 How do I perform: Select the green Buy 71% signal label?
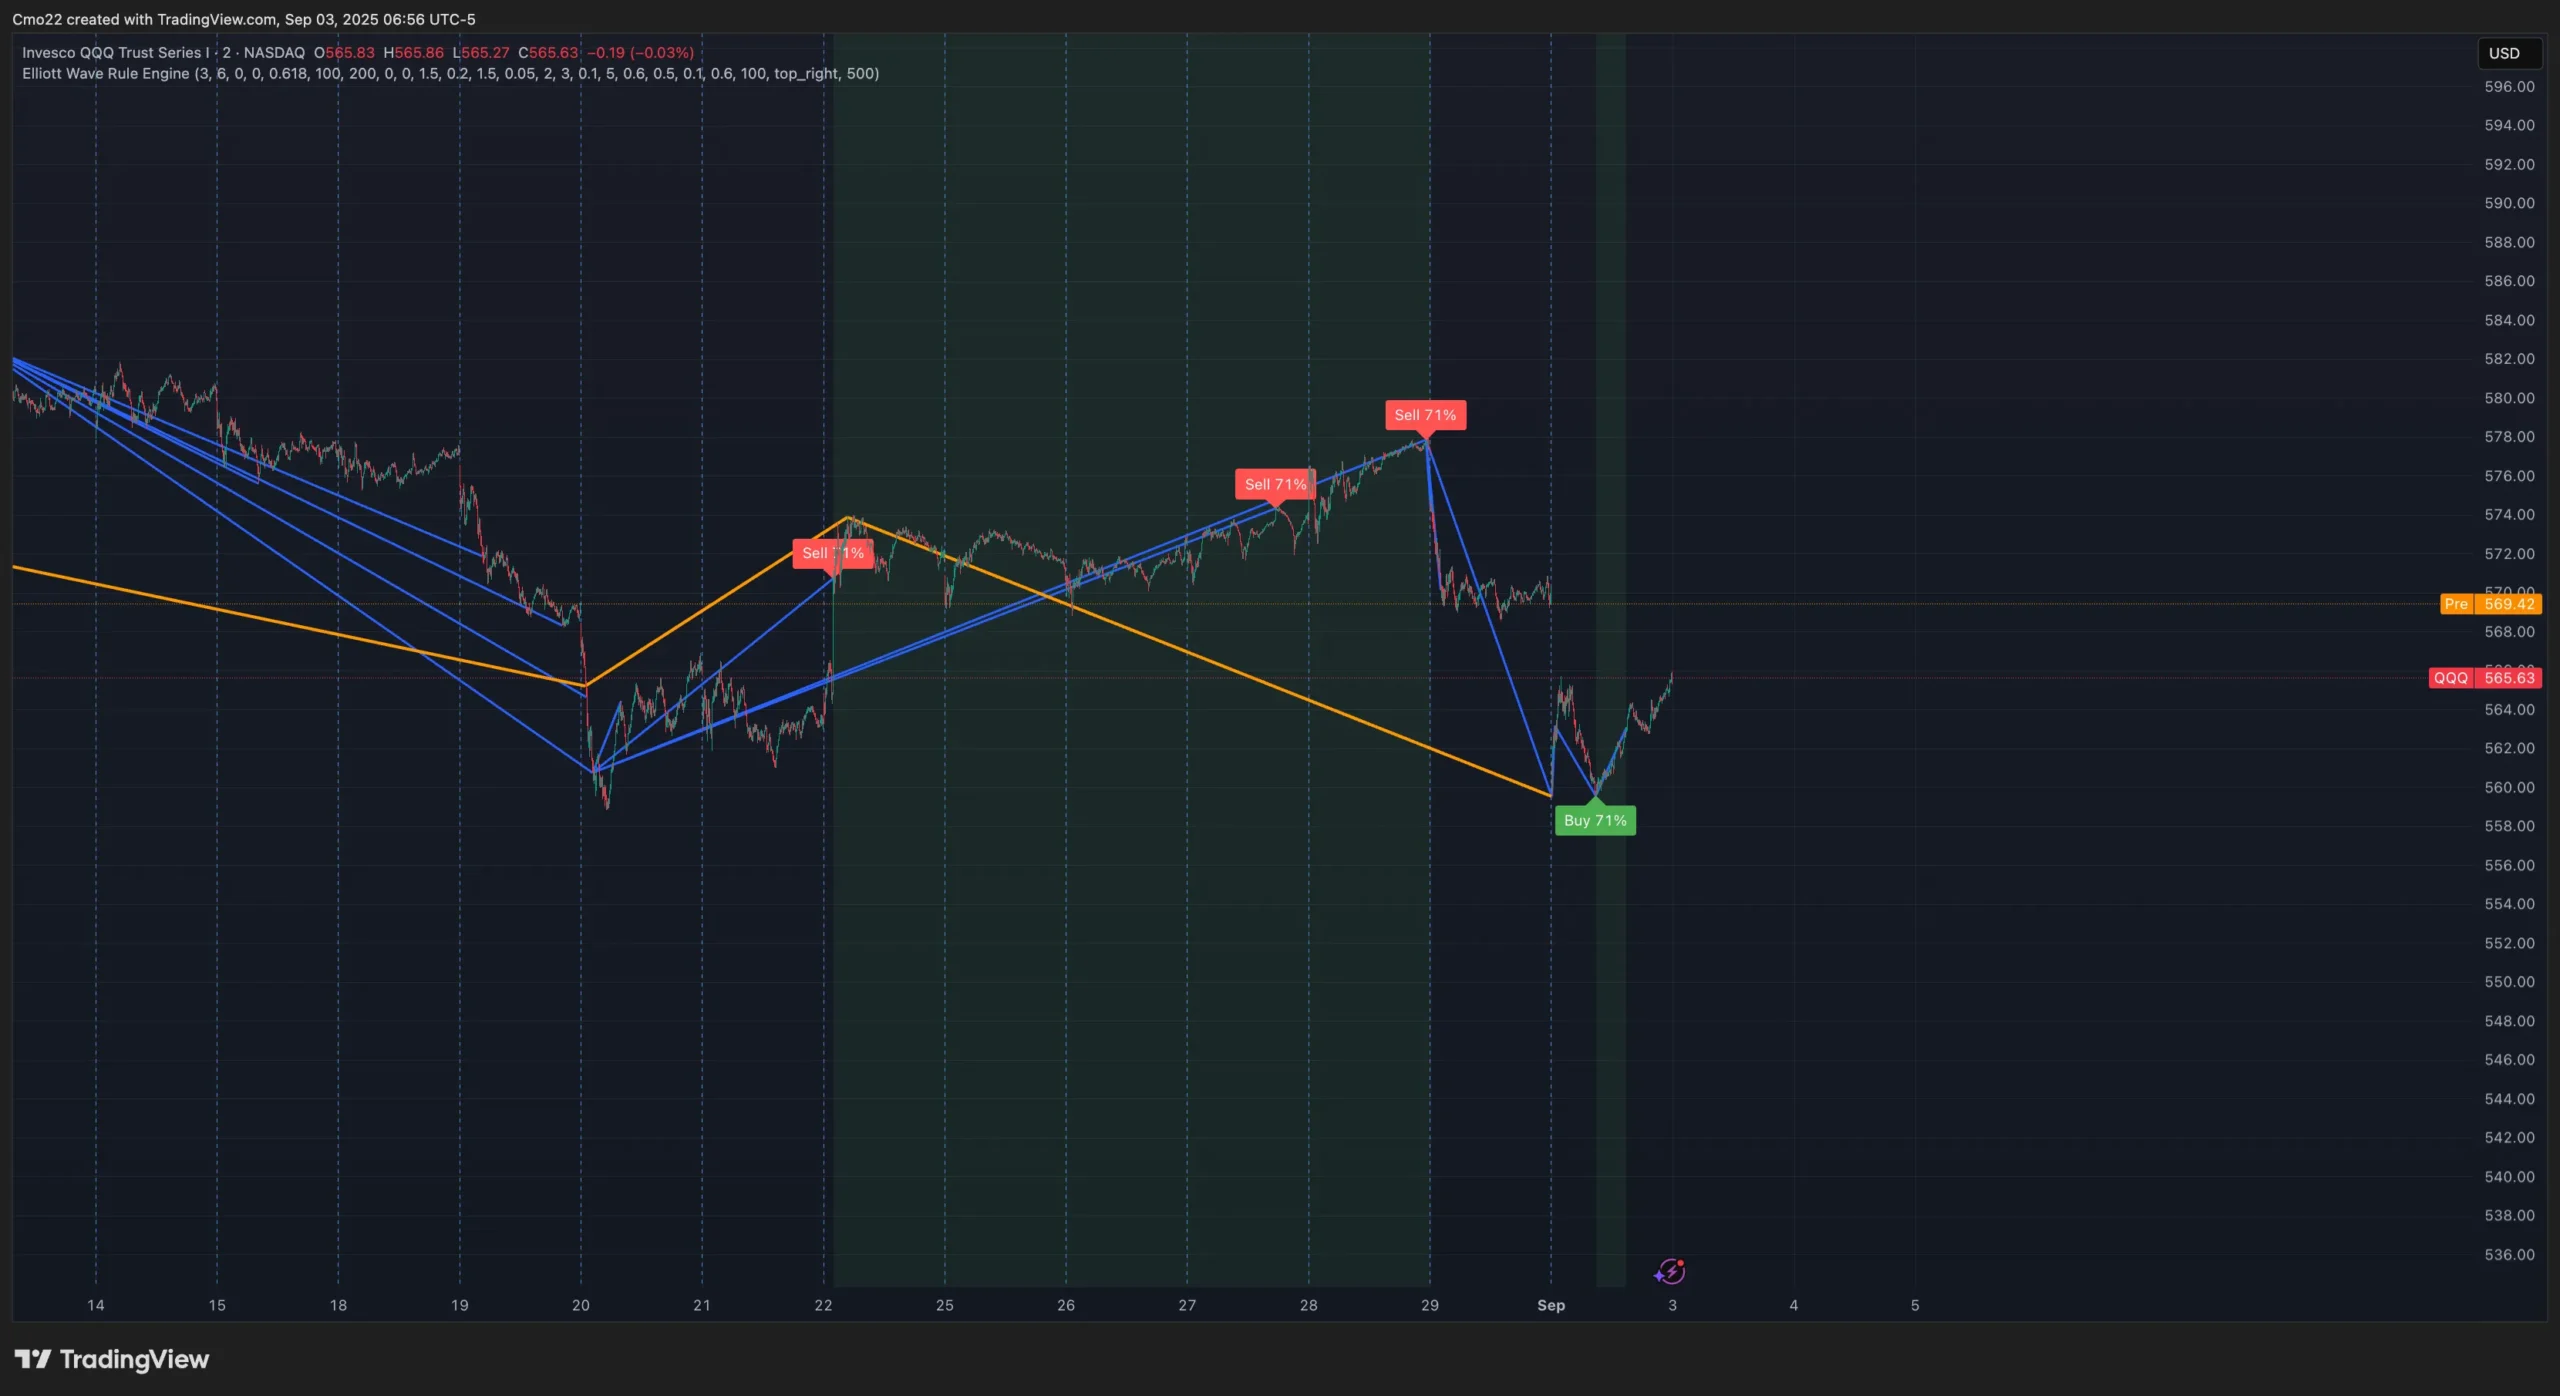pos(1595,820)
